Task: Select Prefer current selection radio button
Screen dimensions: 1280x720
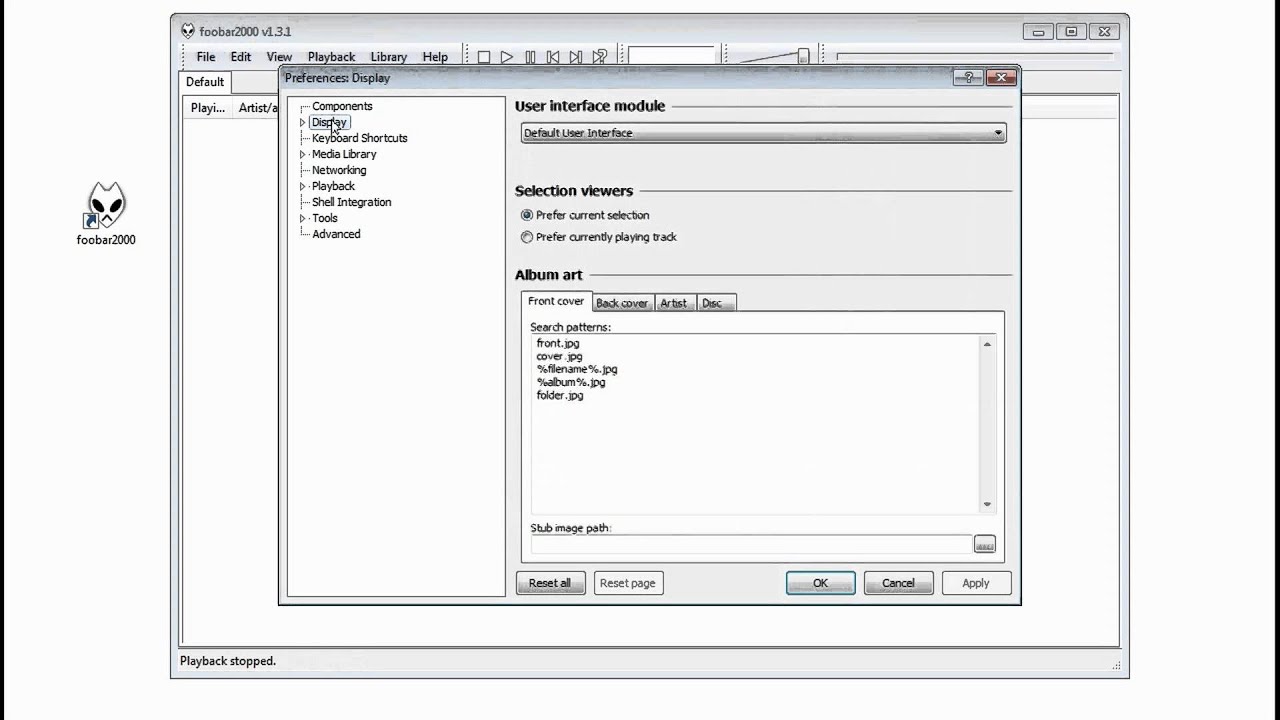Action: pyautogui.click(x=527, y=215)
